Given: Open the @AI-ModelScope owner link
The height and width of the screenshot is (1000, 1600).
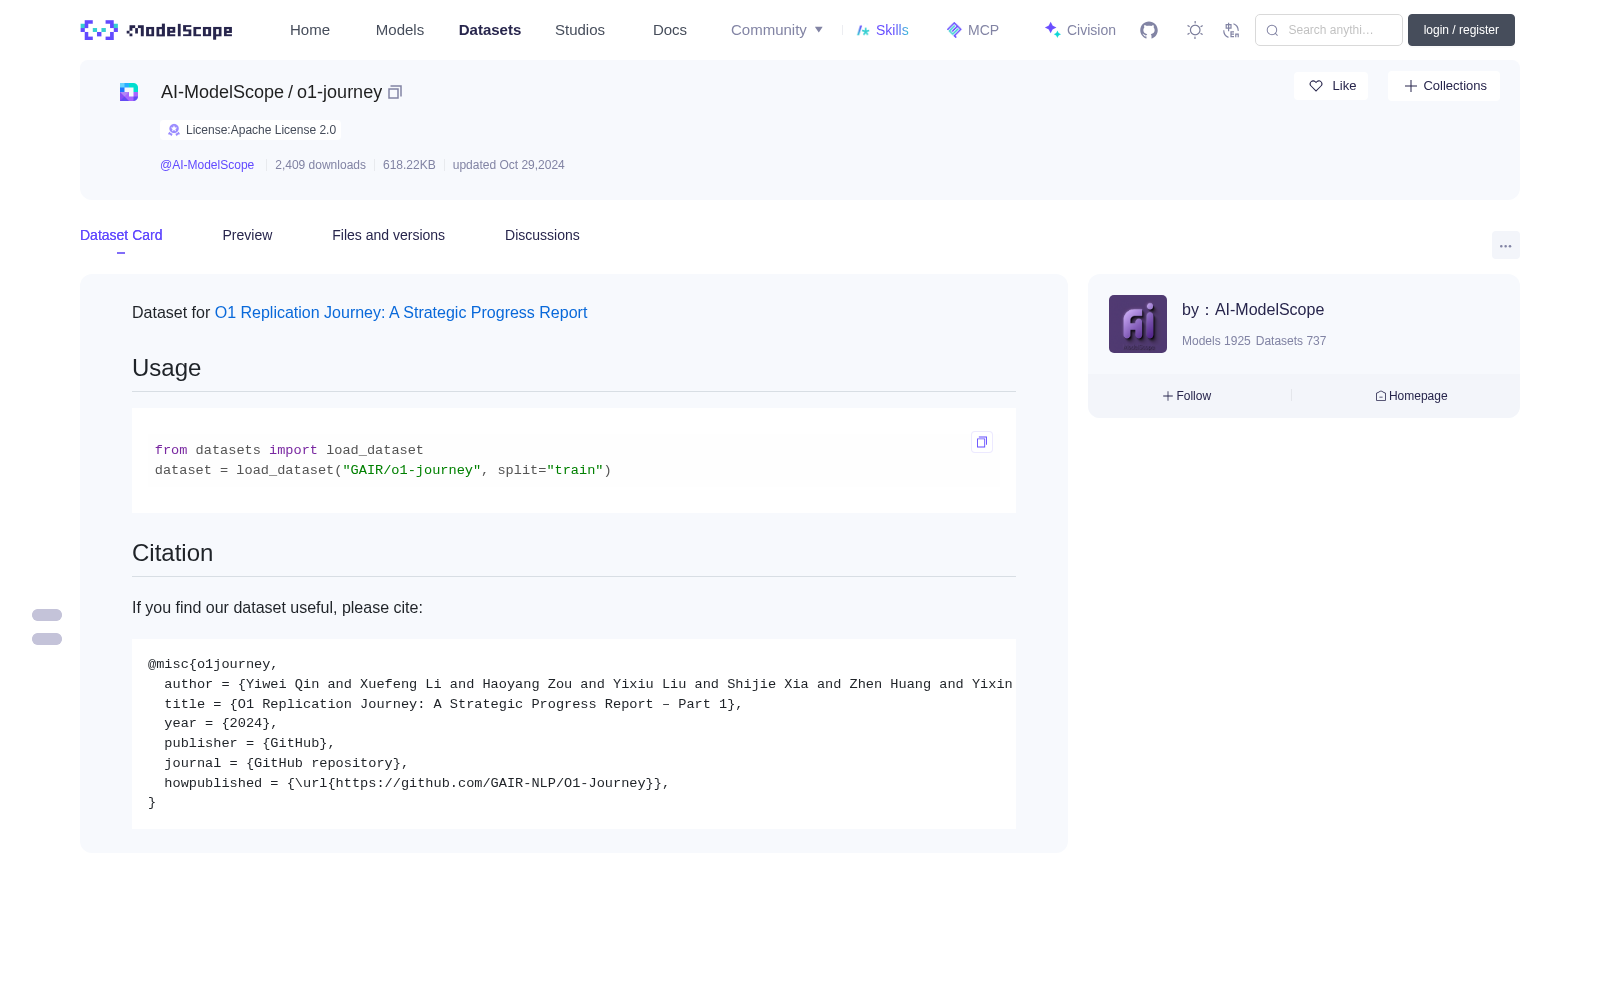Looking at the screenshot, I should (207, 165).
